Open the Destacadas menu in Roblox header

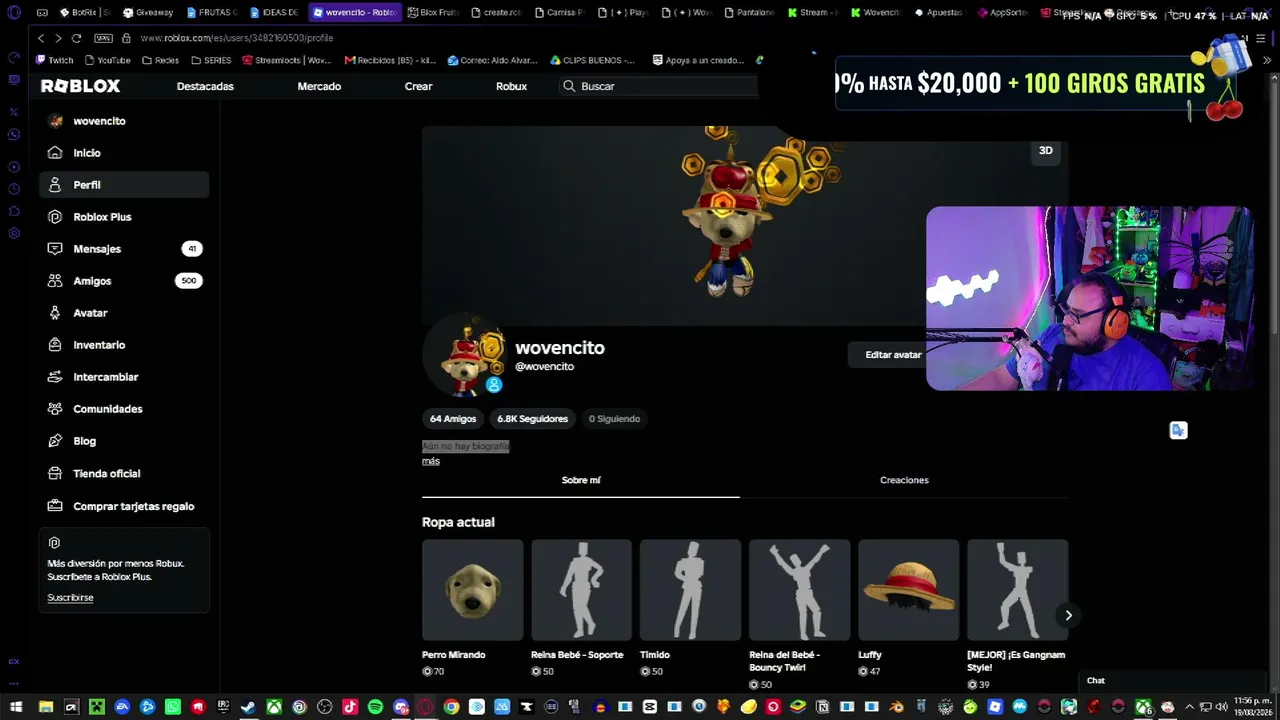(205, 86)
